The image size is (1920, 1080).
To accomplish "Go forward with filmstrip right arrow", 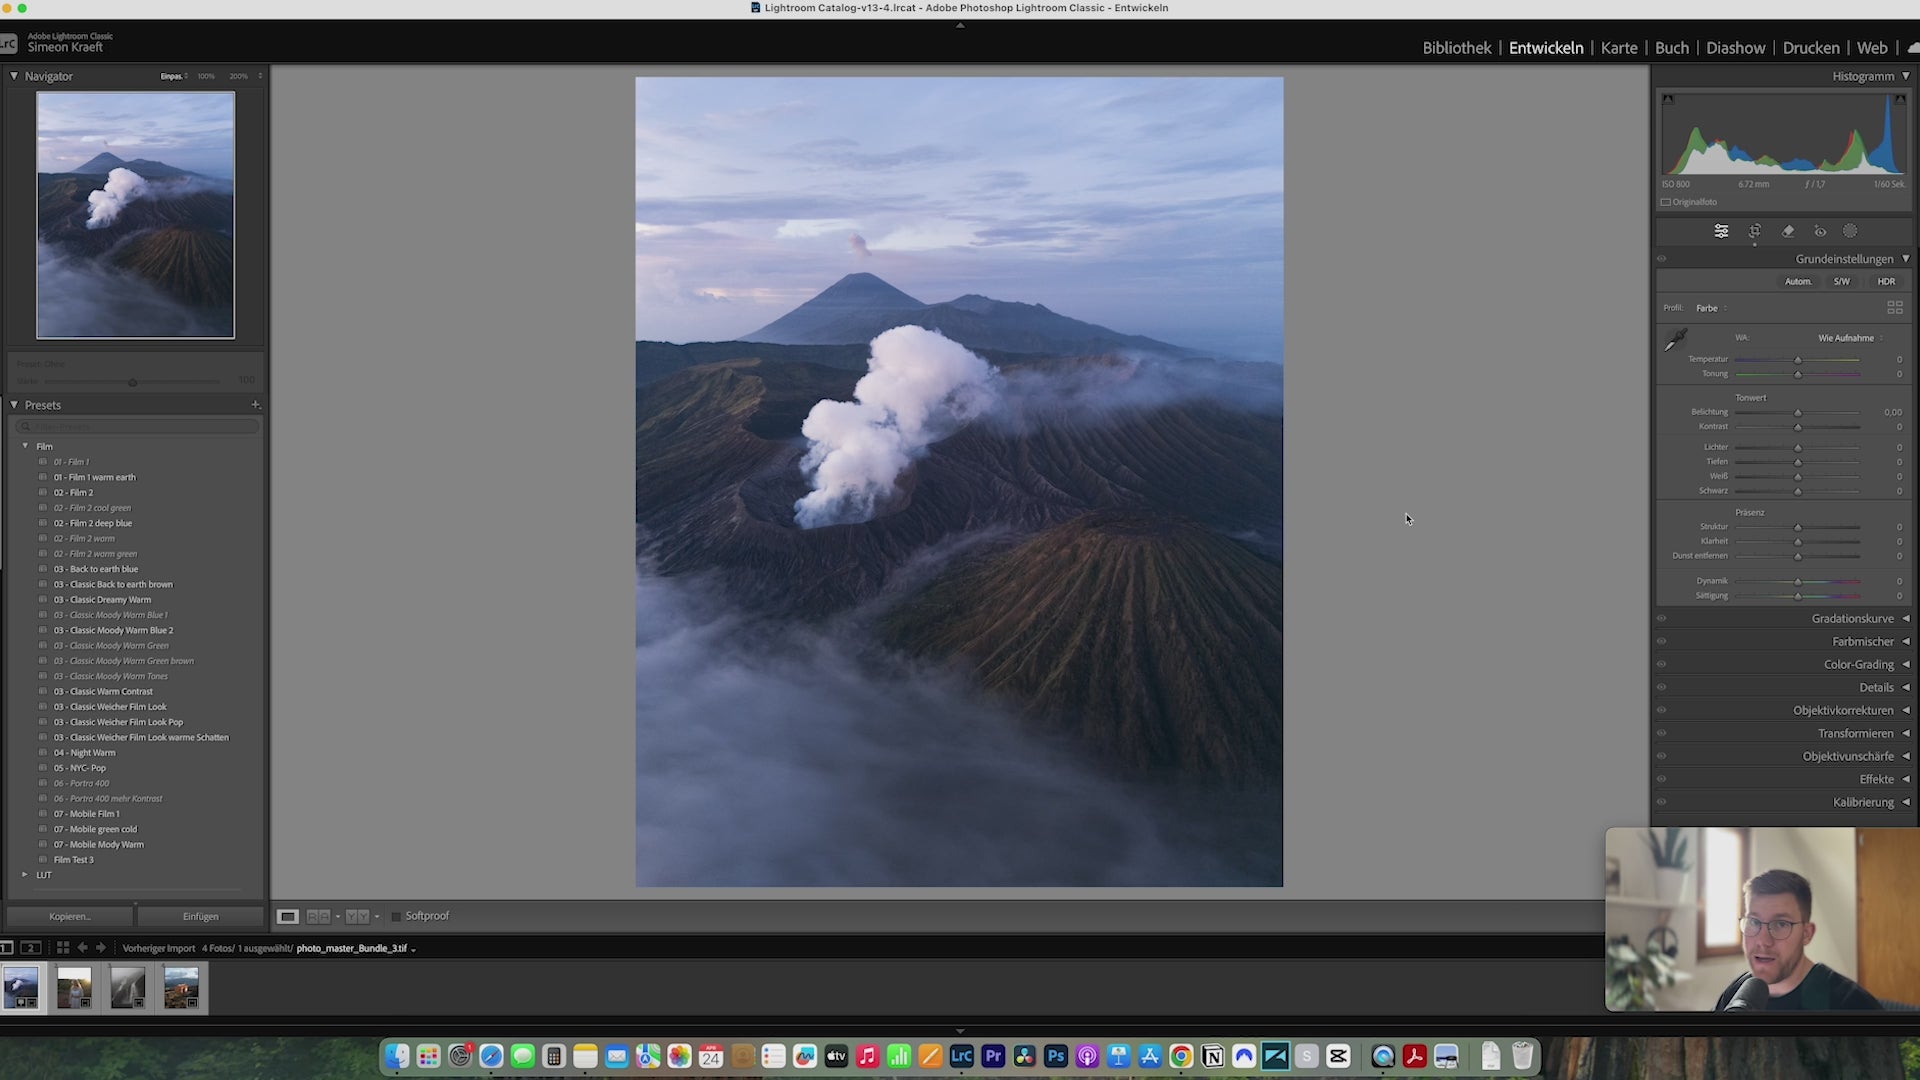I will point(100,948).
